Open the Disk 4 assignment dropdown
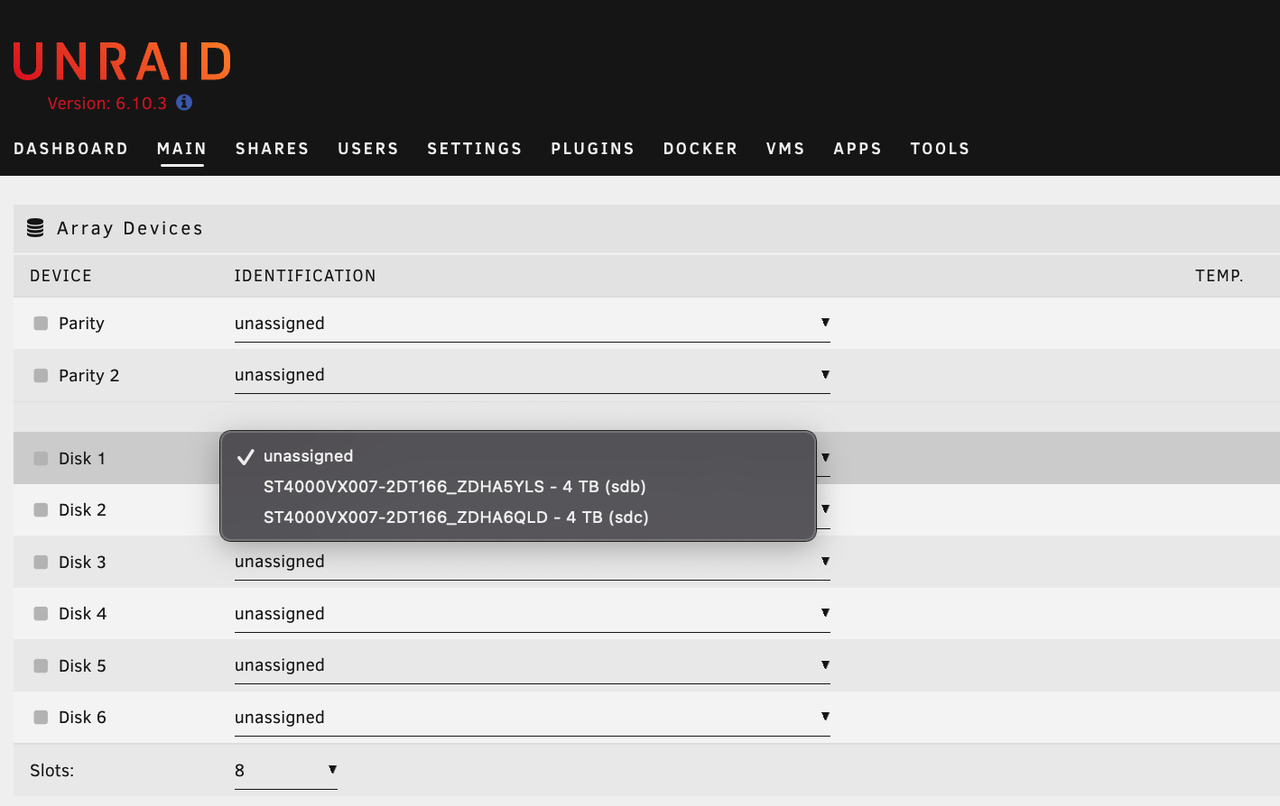Image resolution: width=1280 pixels, height=806 pixels. tap(824, 613)
